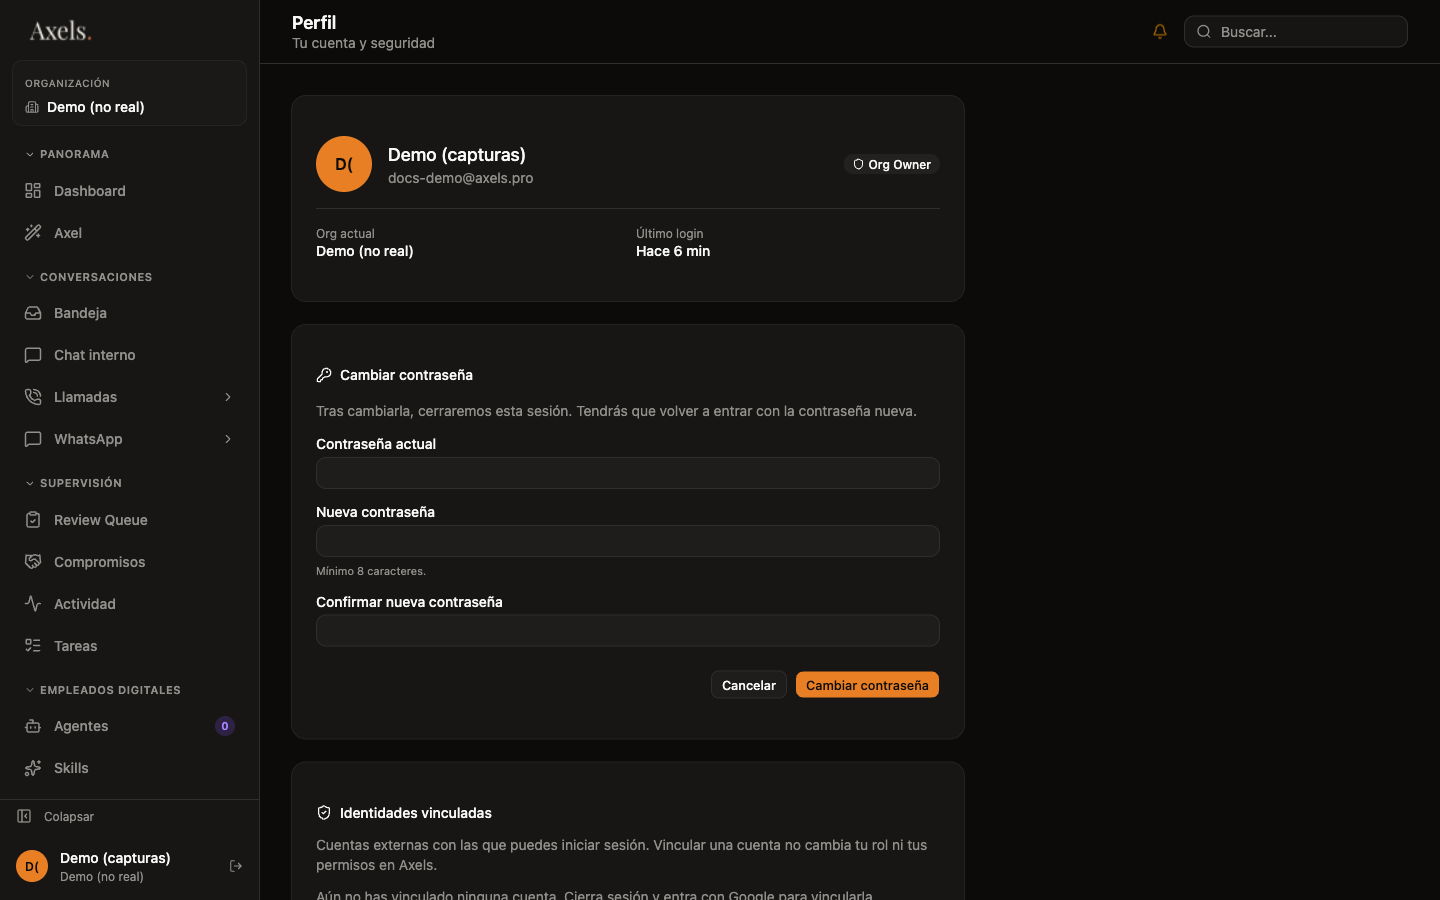Open the Chat interno page
The width and height of the screenshot is (1440, 900).
129,355
